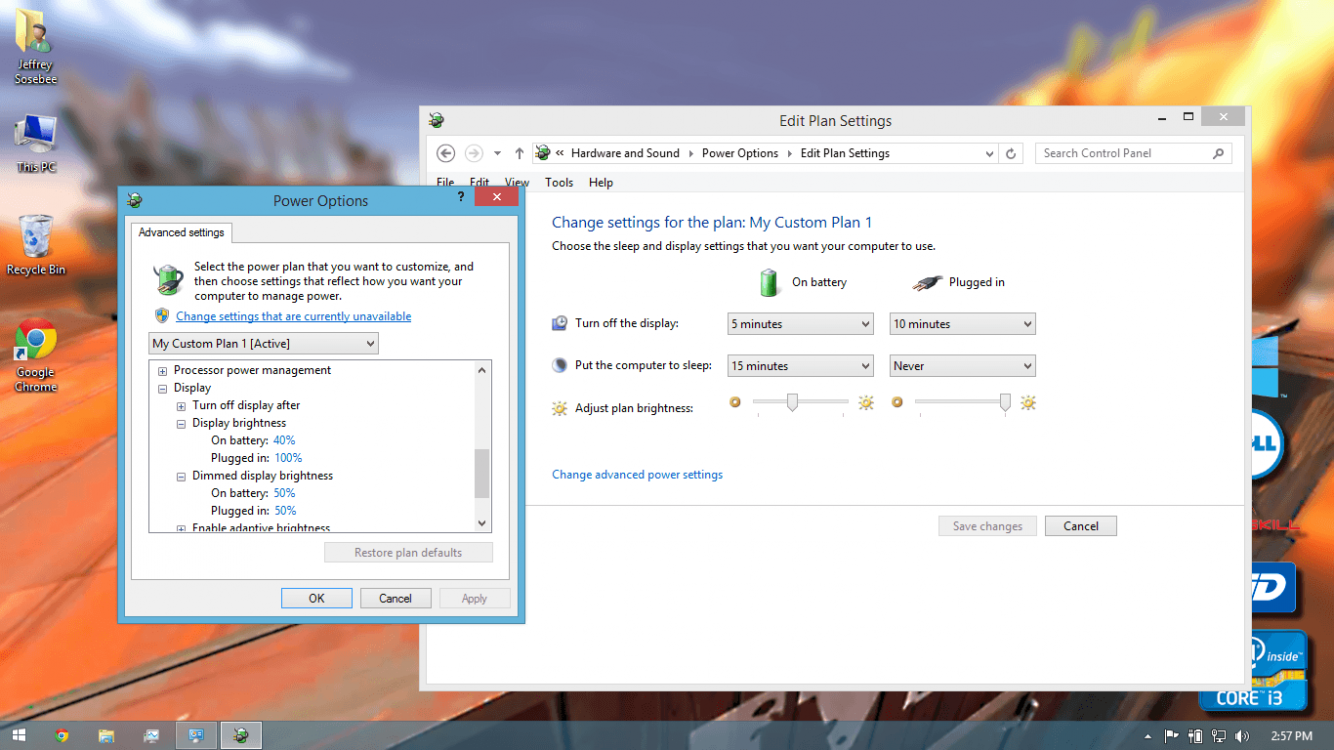This screenshot has width=1334, height=750.
Task: Click Change advanced power settings link
Action: (637, 475)
